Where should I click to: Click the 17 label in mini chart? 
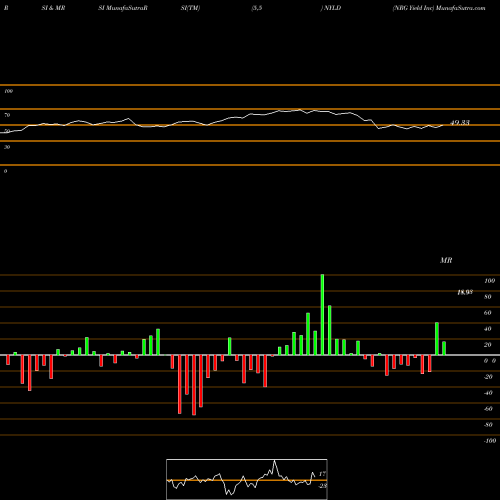(322, 474)
